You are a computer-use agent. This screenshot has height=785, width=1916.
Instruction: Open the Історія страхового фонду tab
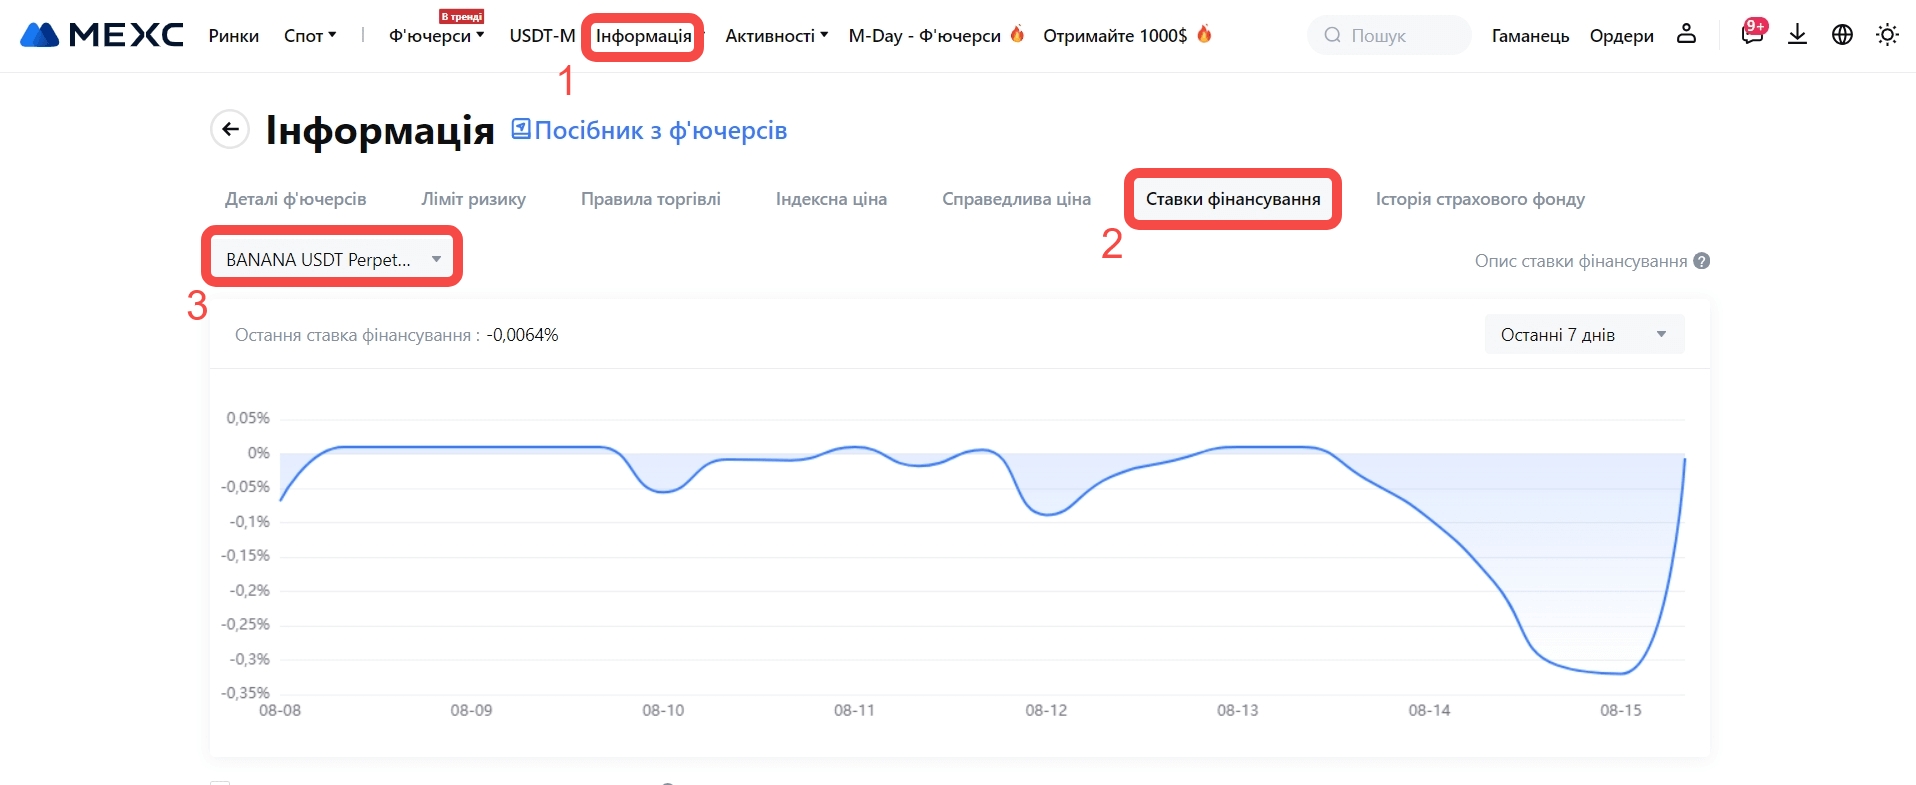pyautogui.click(x=1479, y=199)
